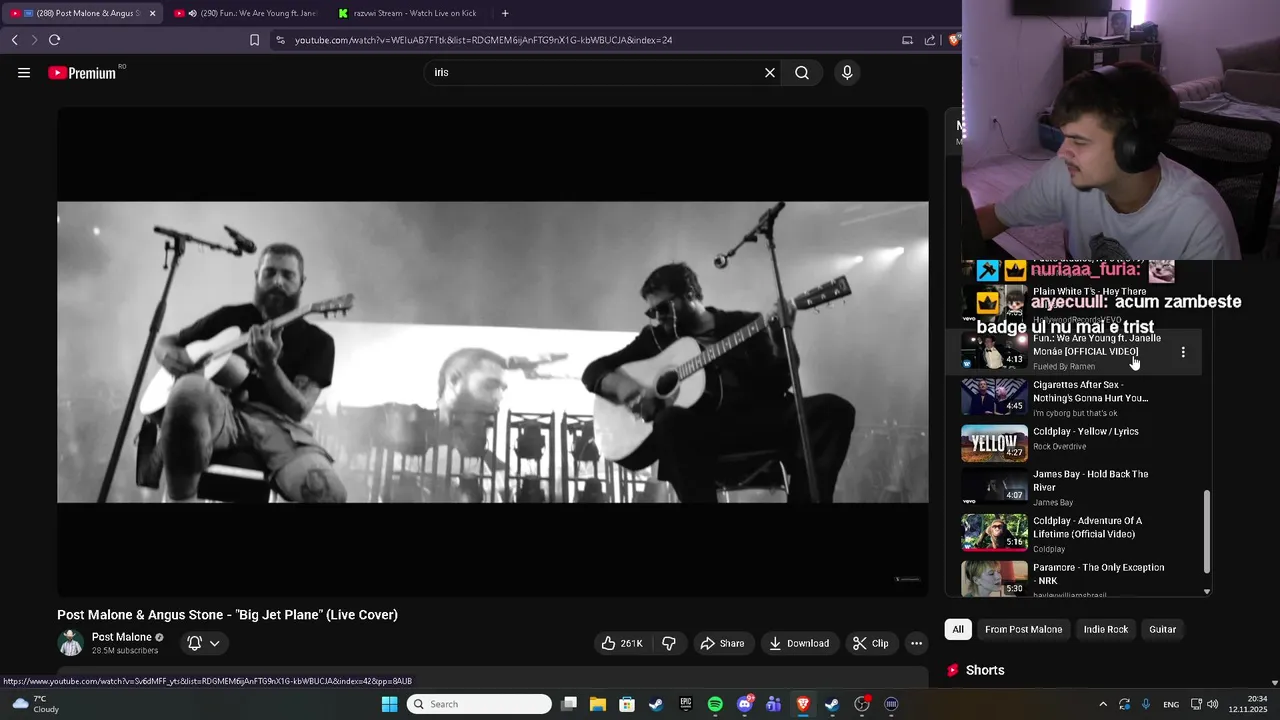Show hidden system tray icons chevron
Viewport: 1280px width, 720px height.
tap(1103, 704)
